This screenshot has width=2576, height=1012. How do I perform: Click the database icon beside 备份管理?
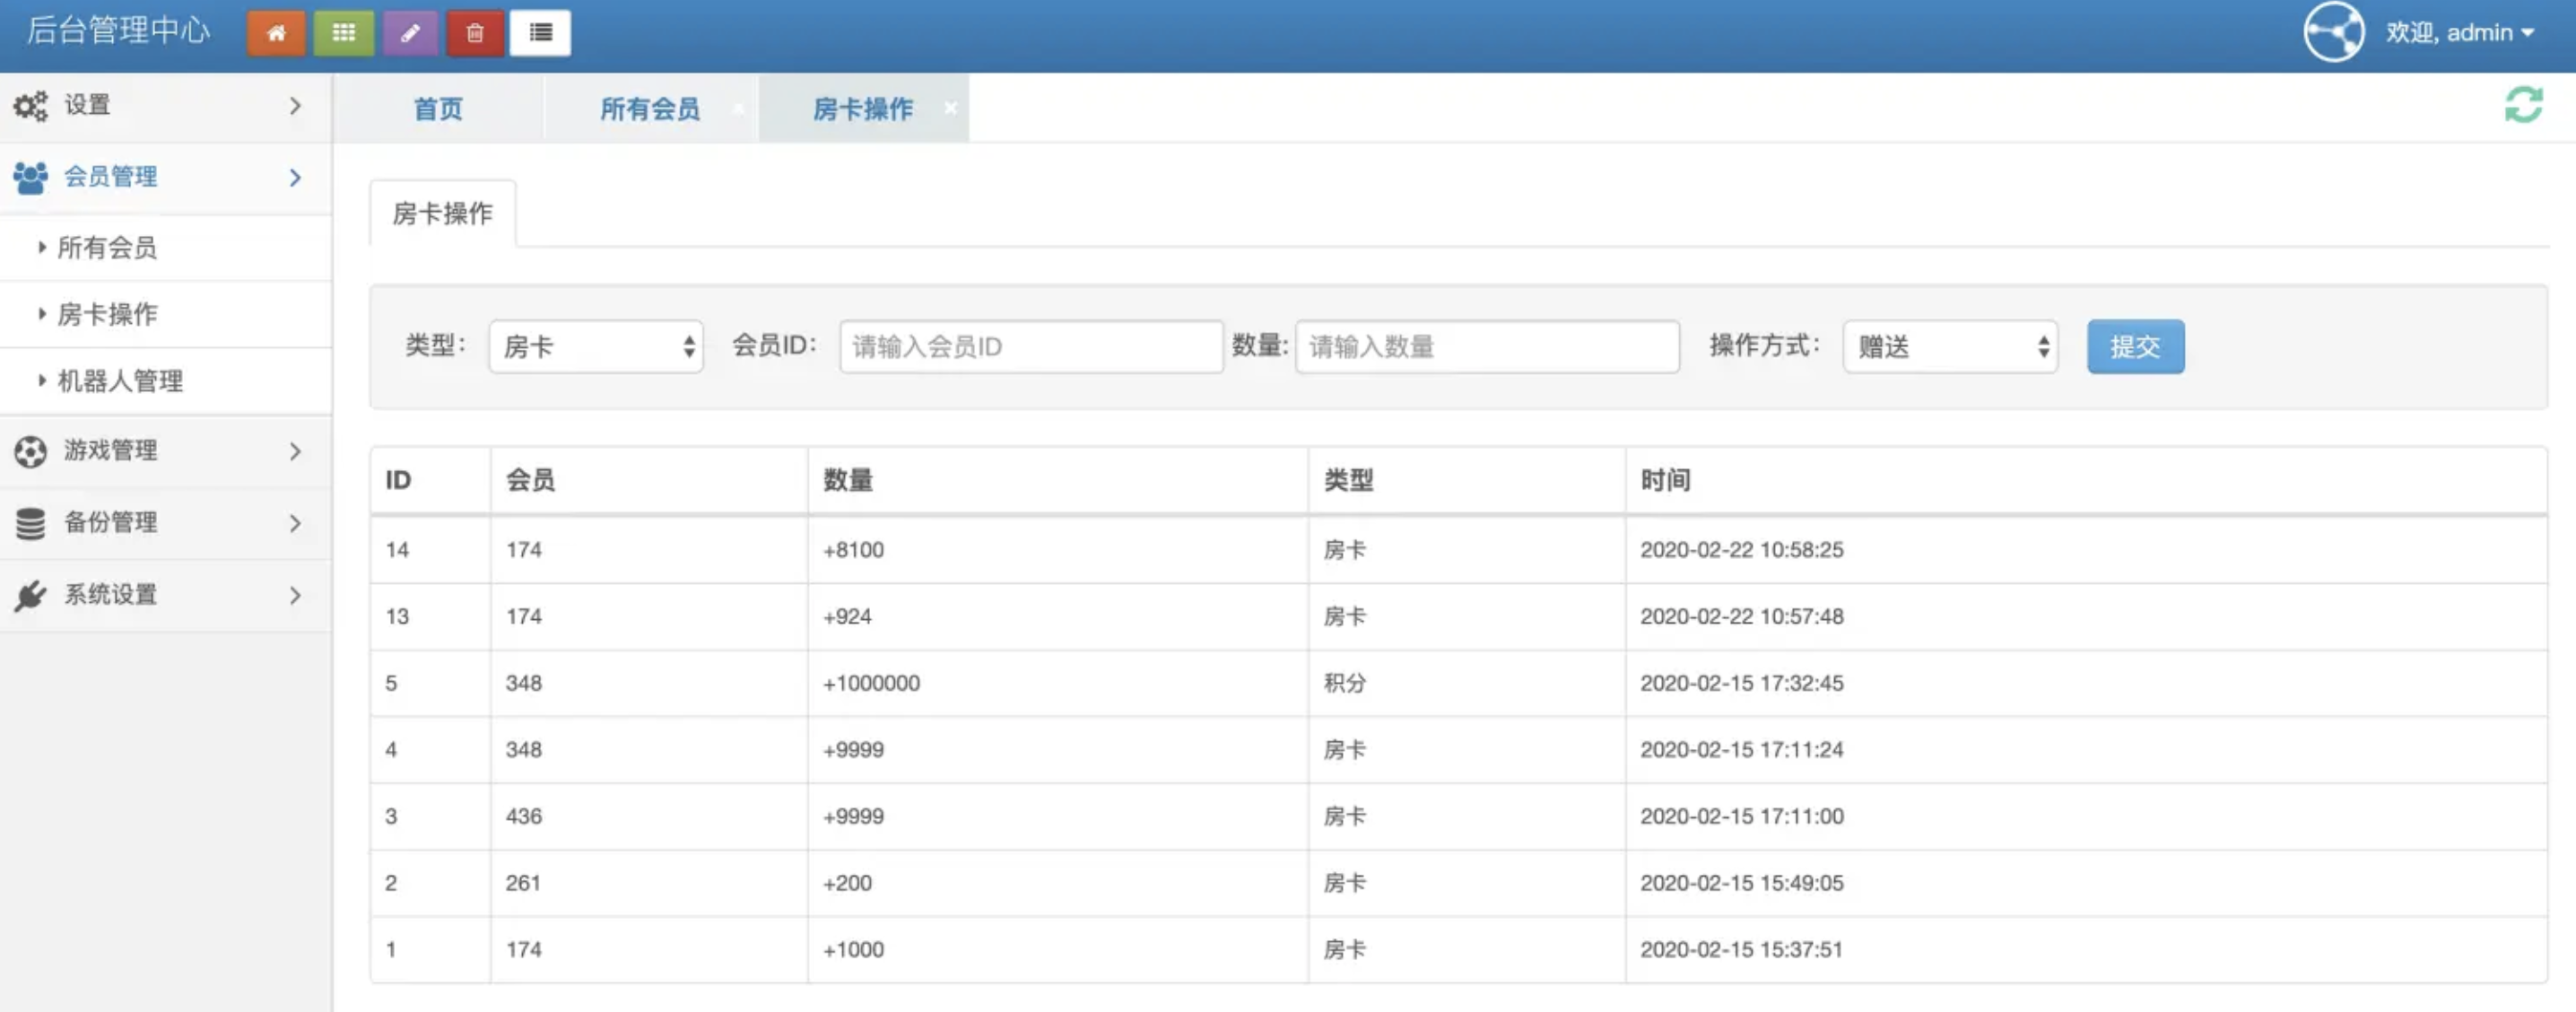30,523
